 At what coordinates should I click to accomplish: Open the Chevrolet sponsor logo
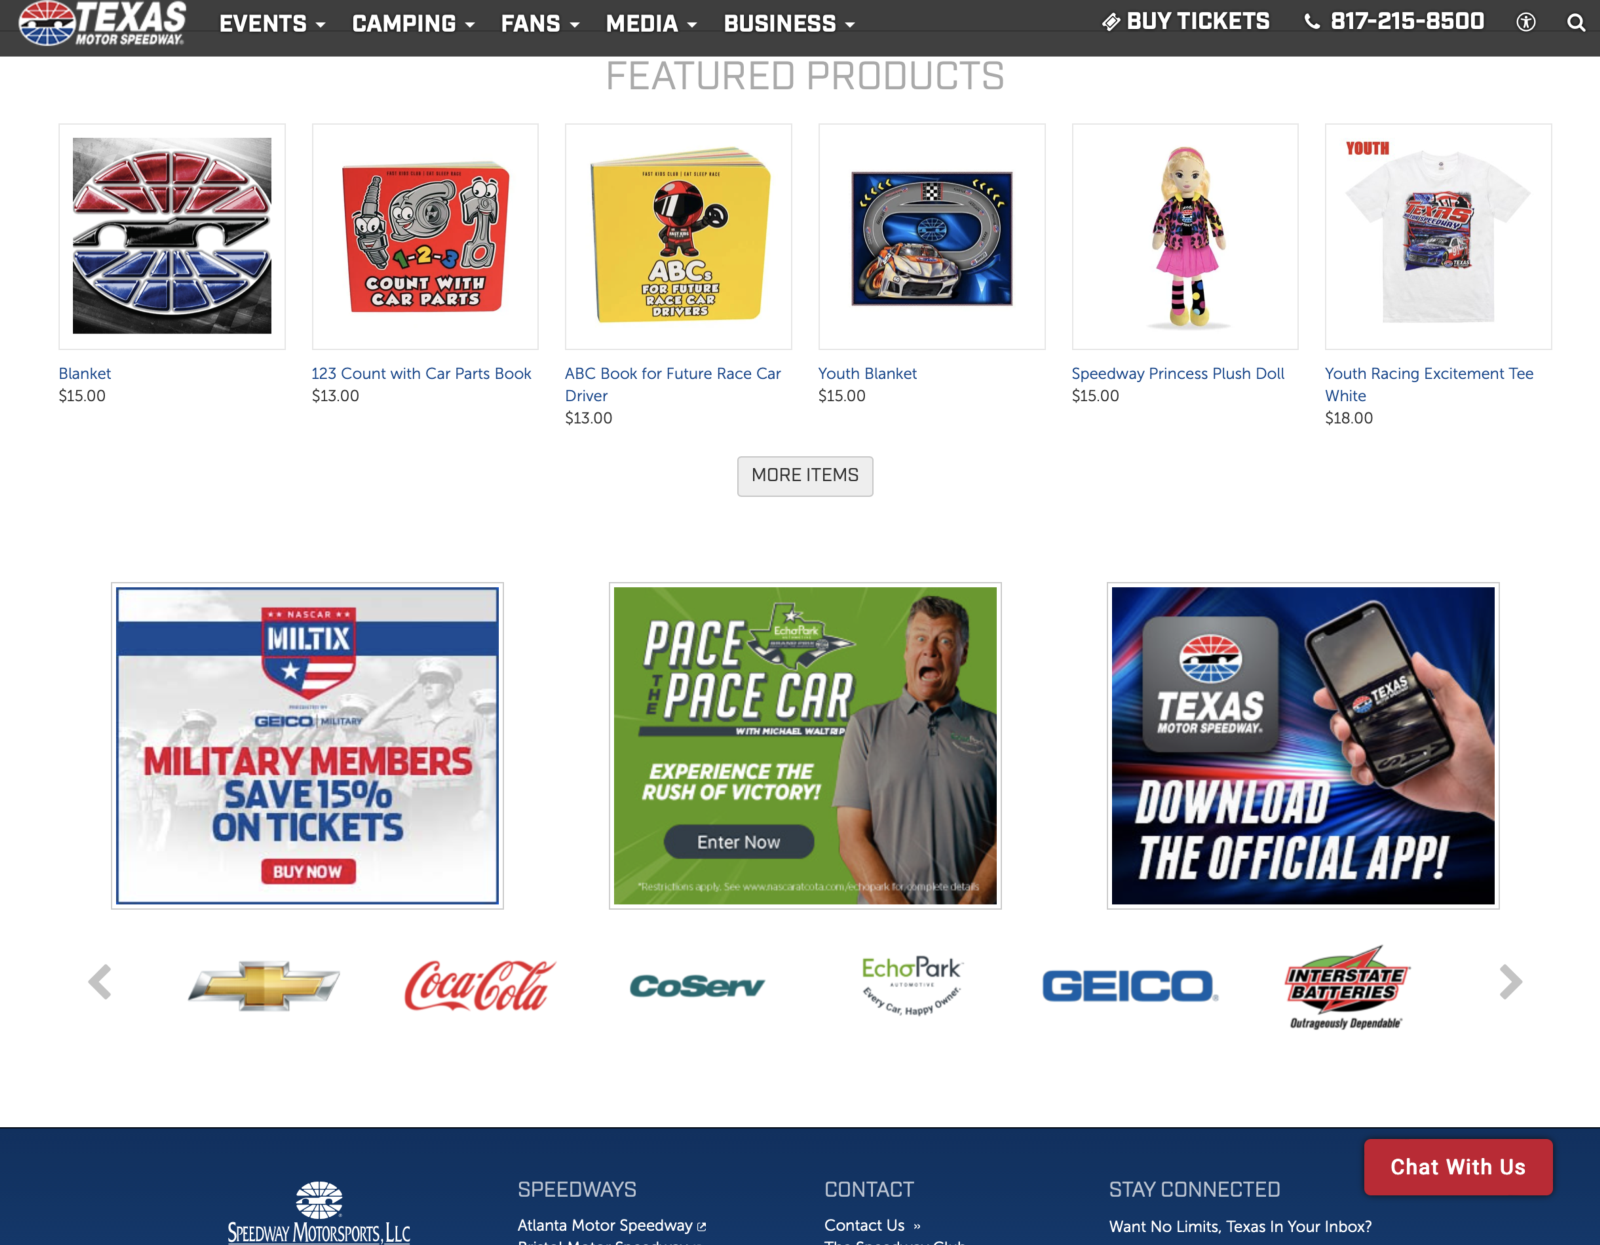pyautogui.click(x=264, y=986)
